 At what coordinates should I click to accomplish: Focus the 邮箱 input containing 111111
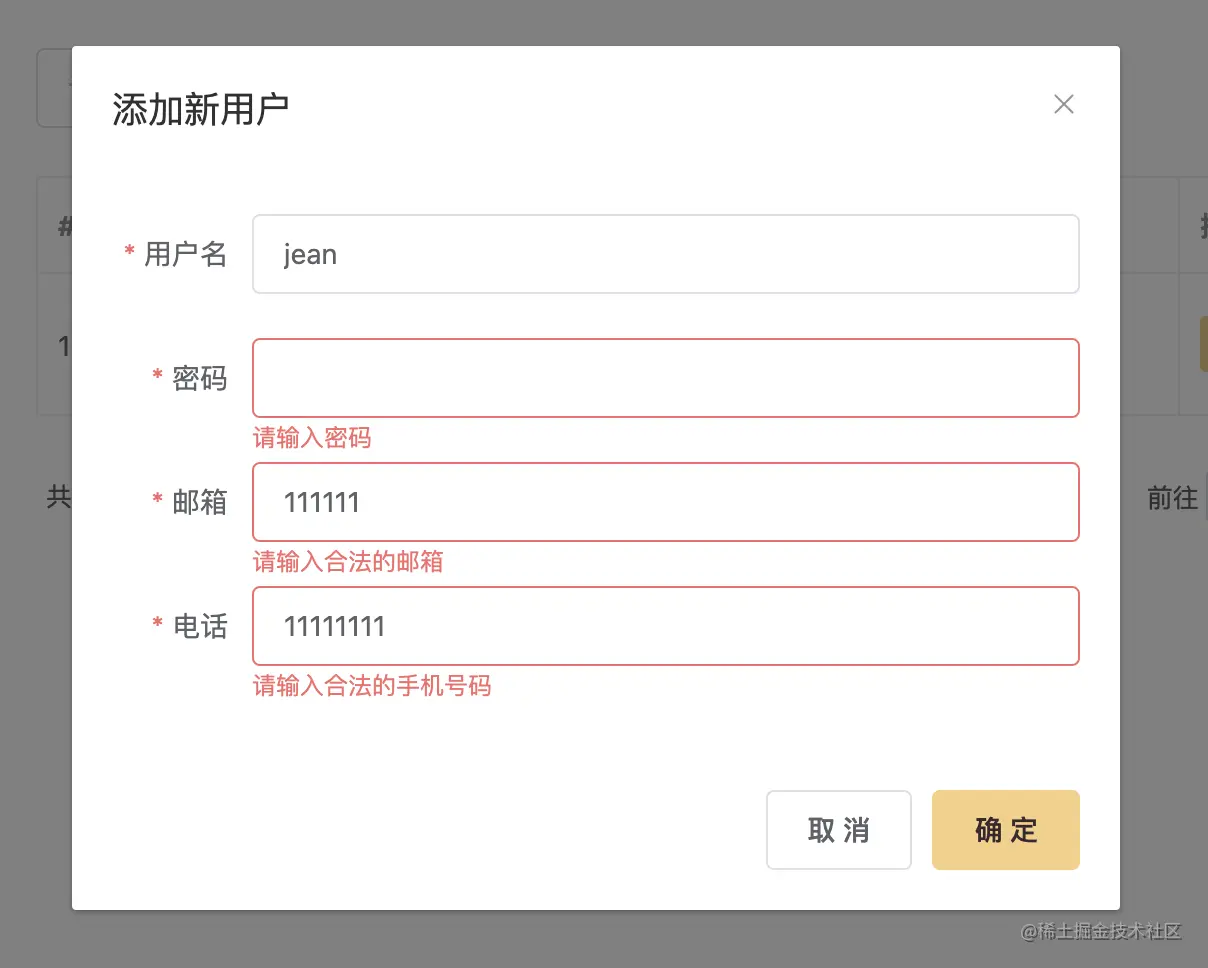click(666, 502)
